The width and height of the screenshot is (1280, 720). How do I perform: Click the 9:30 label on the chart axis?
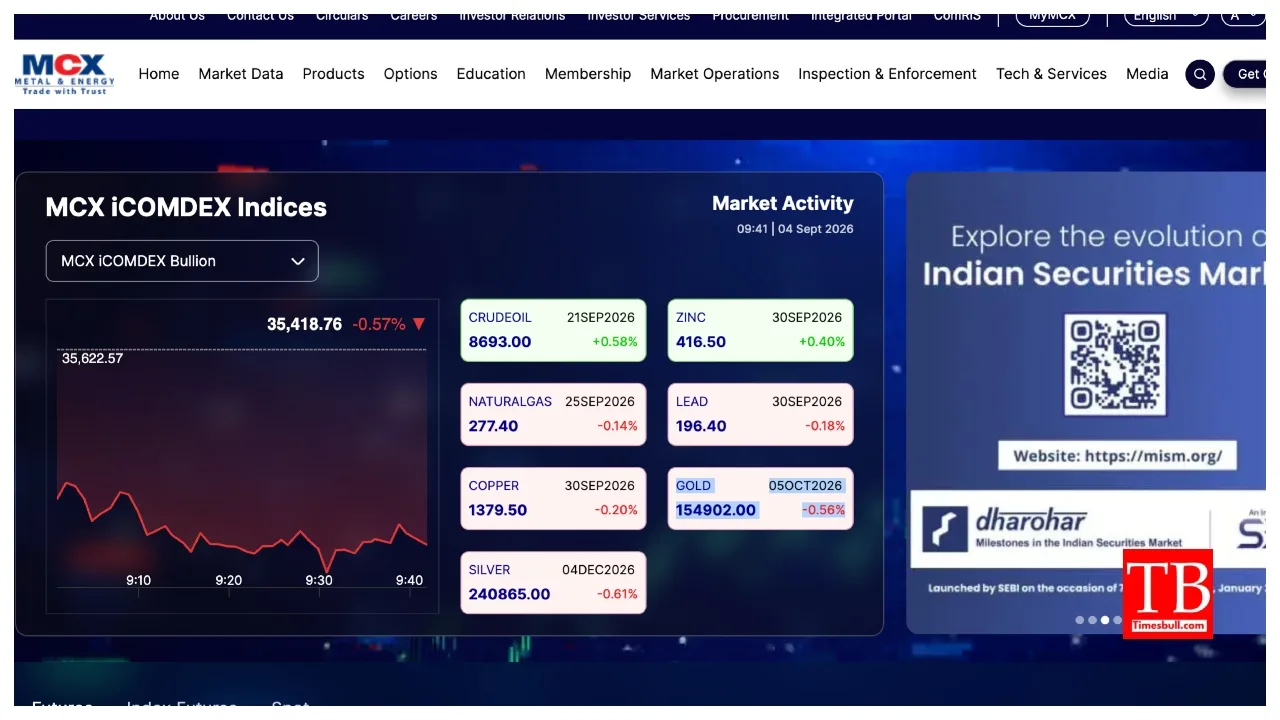pos(319,580)
